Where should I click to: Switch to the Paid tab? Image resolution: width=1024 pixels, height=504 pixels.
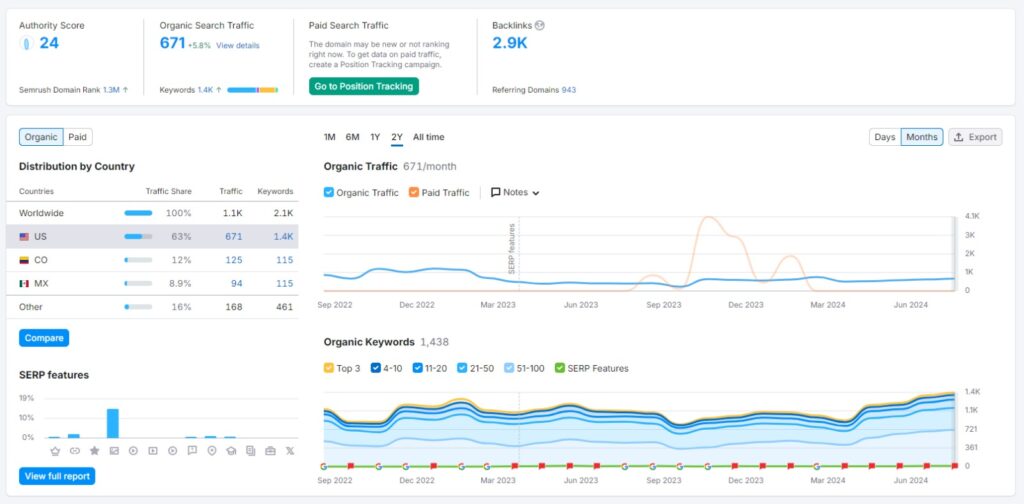point(78,137)
